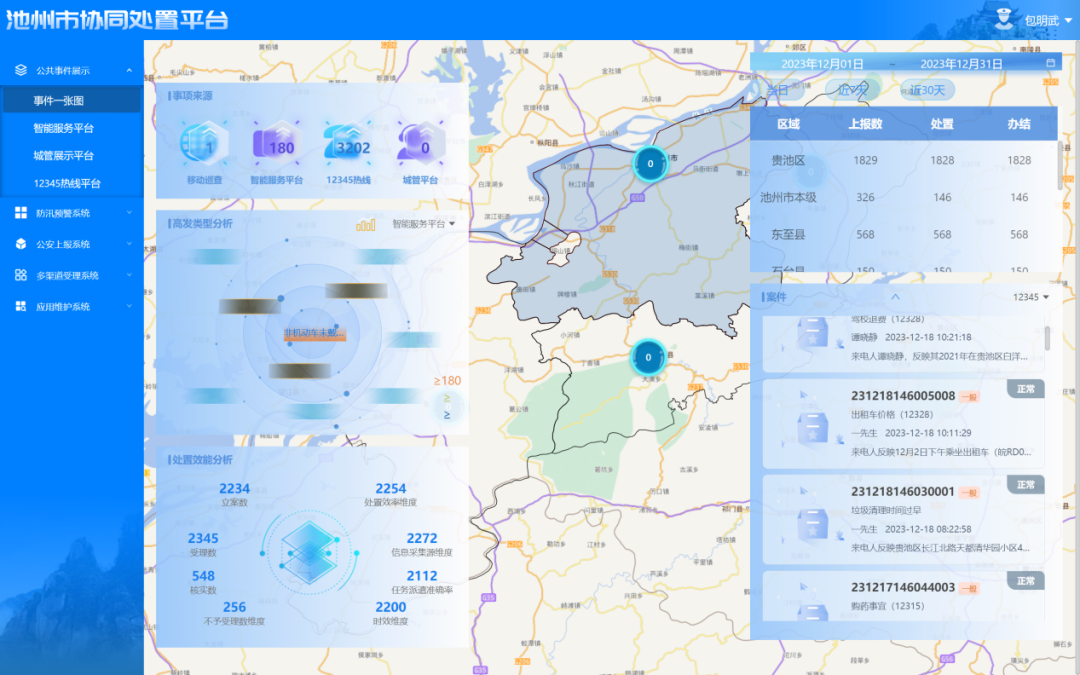This screenshot has width=1080, height=675.
Task: Open the 智能服务平台 dropdown in 高发类型分析
Action: [423, 225]
